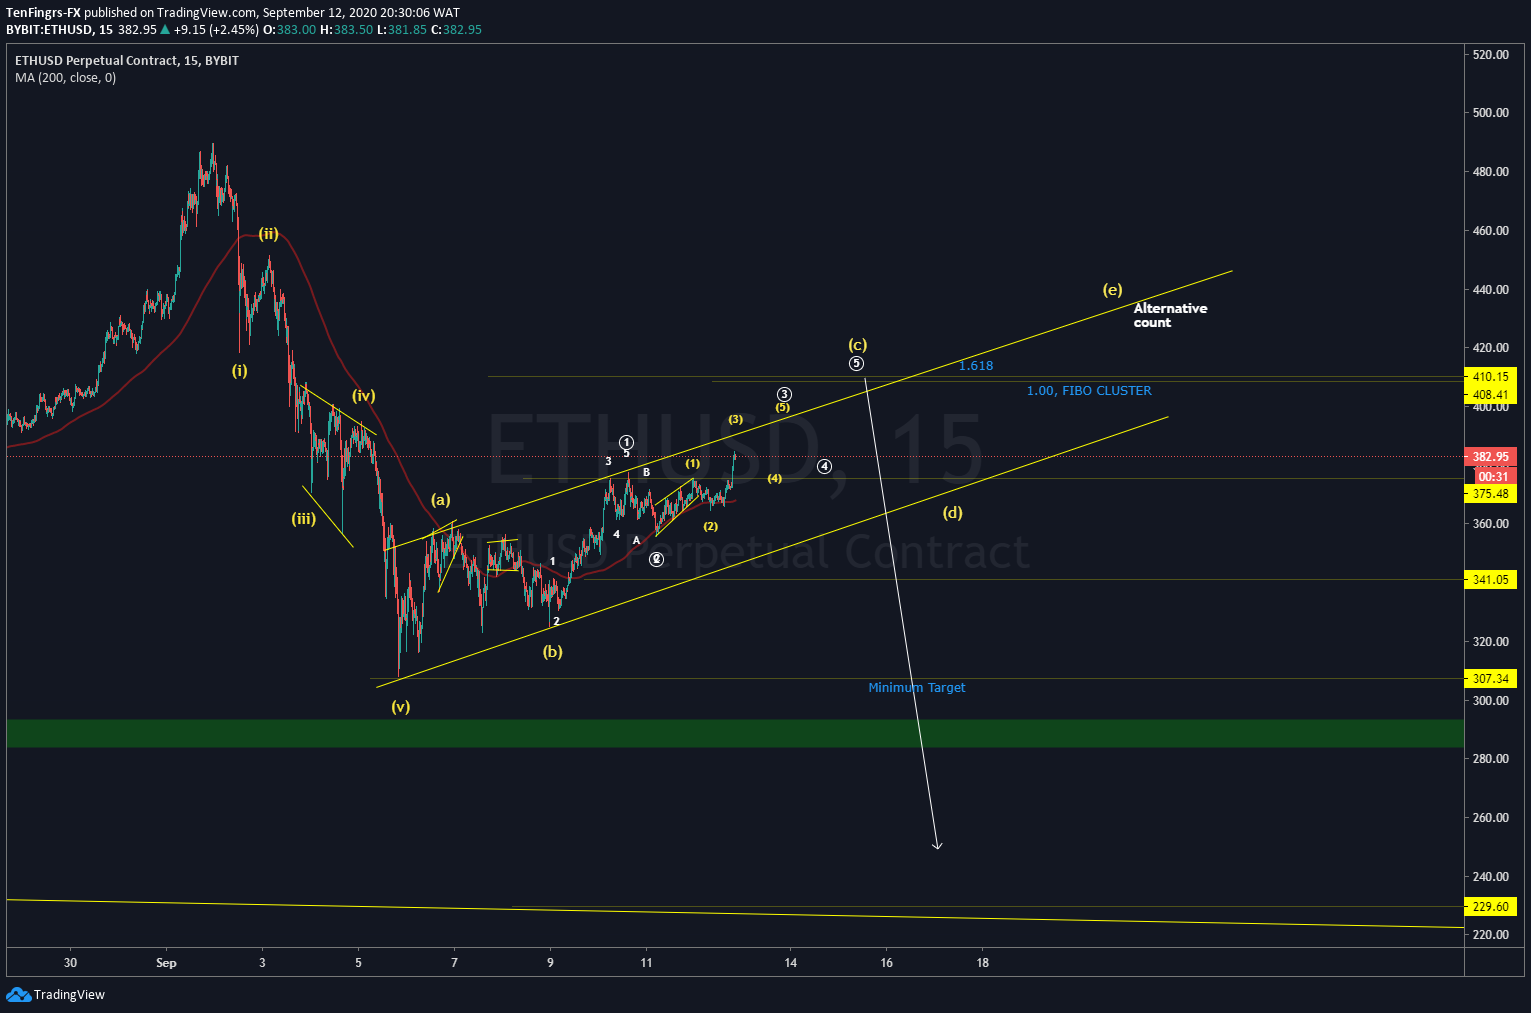This screenshot has height=1013, width=1531.
Task: Select the BYBIT:ETHUSD, 15 symbol text
Action: 59,30
